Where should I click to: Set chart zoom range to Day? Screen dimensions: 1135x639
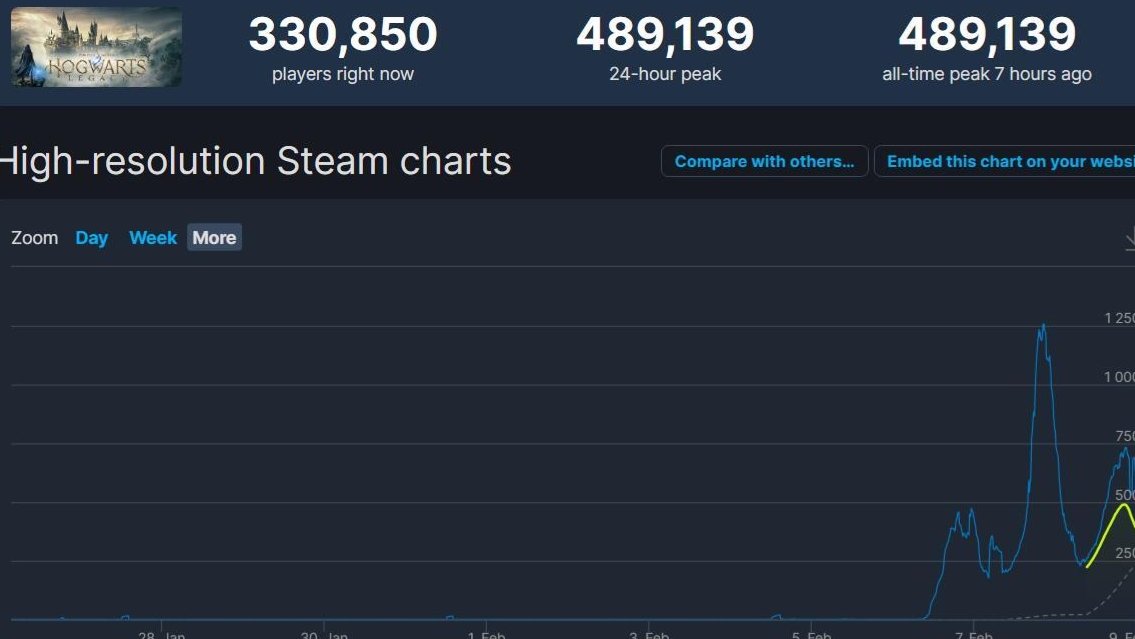[91, 237]
